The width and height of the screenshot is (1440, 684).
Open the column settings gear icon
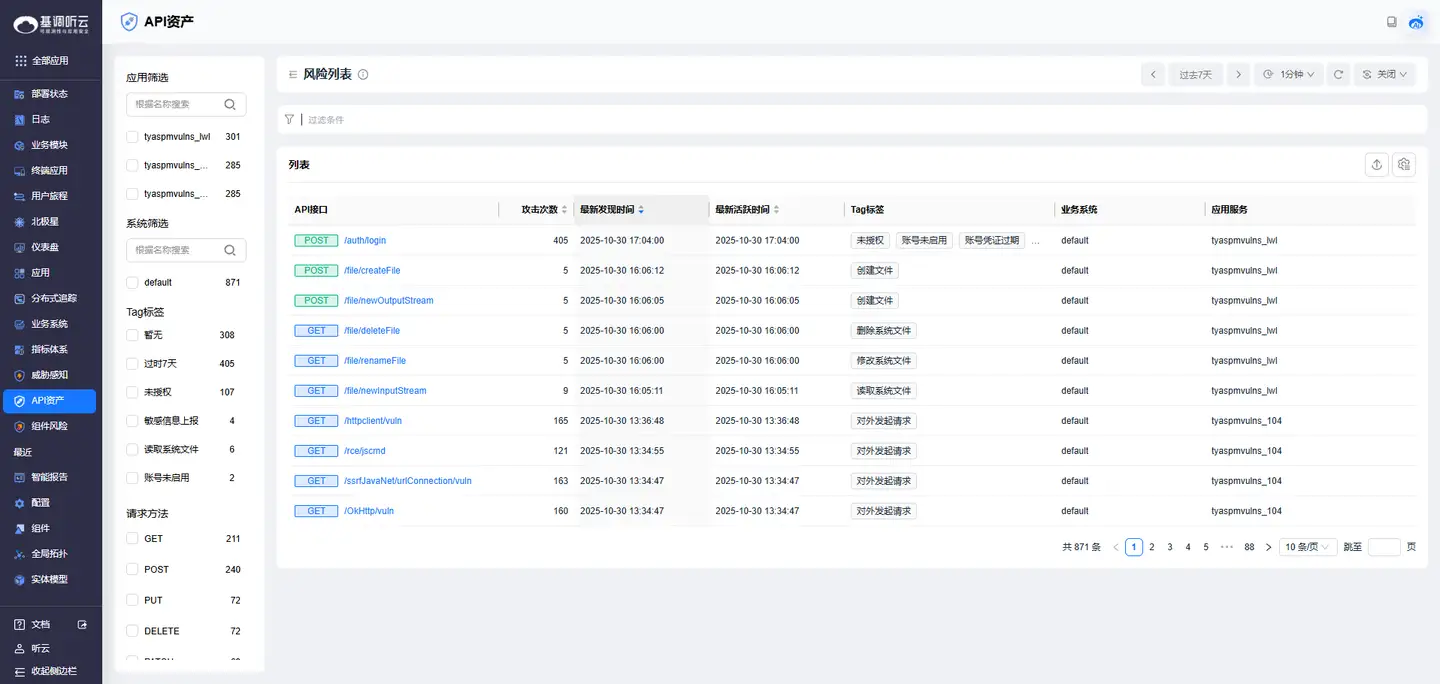1404,165
